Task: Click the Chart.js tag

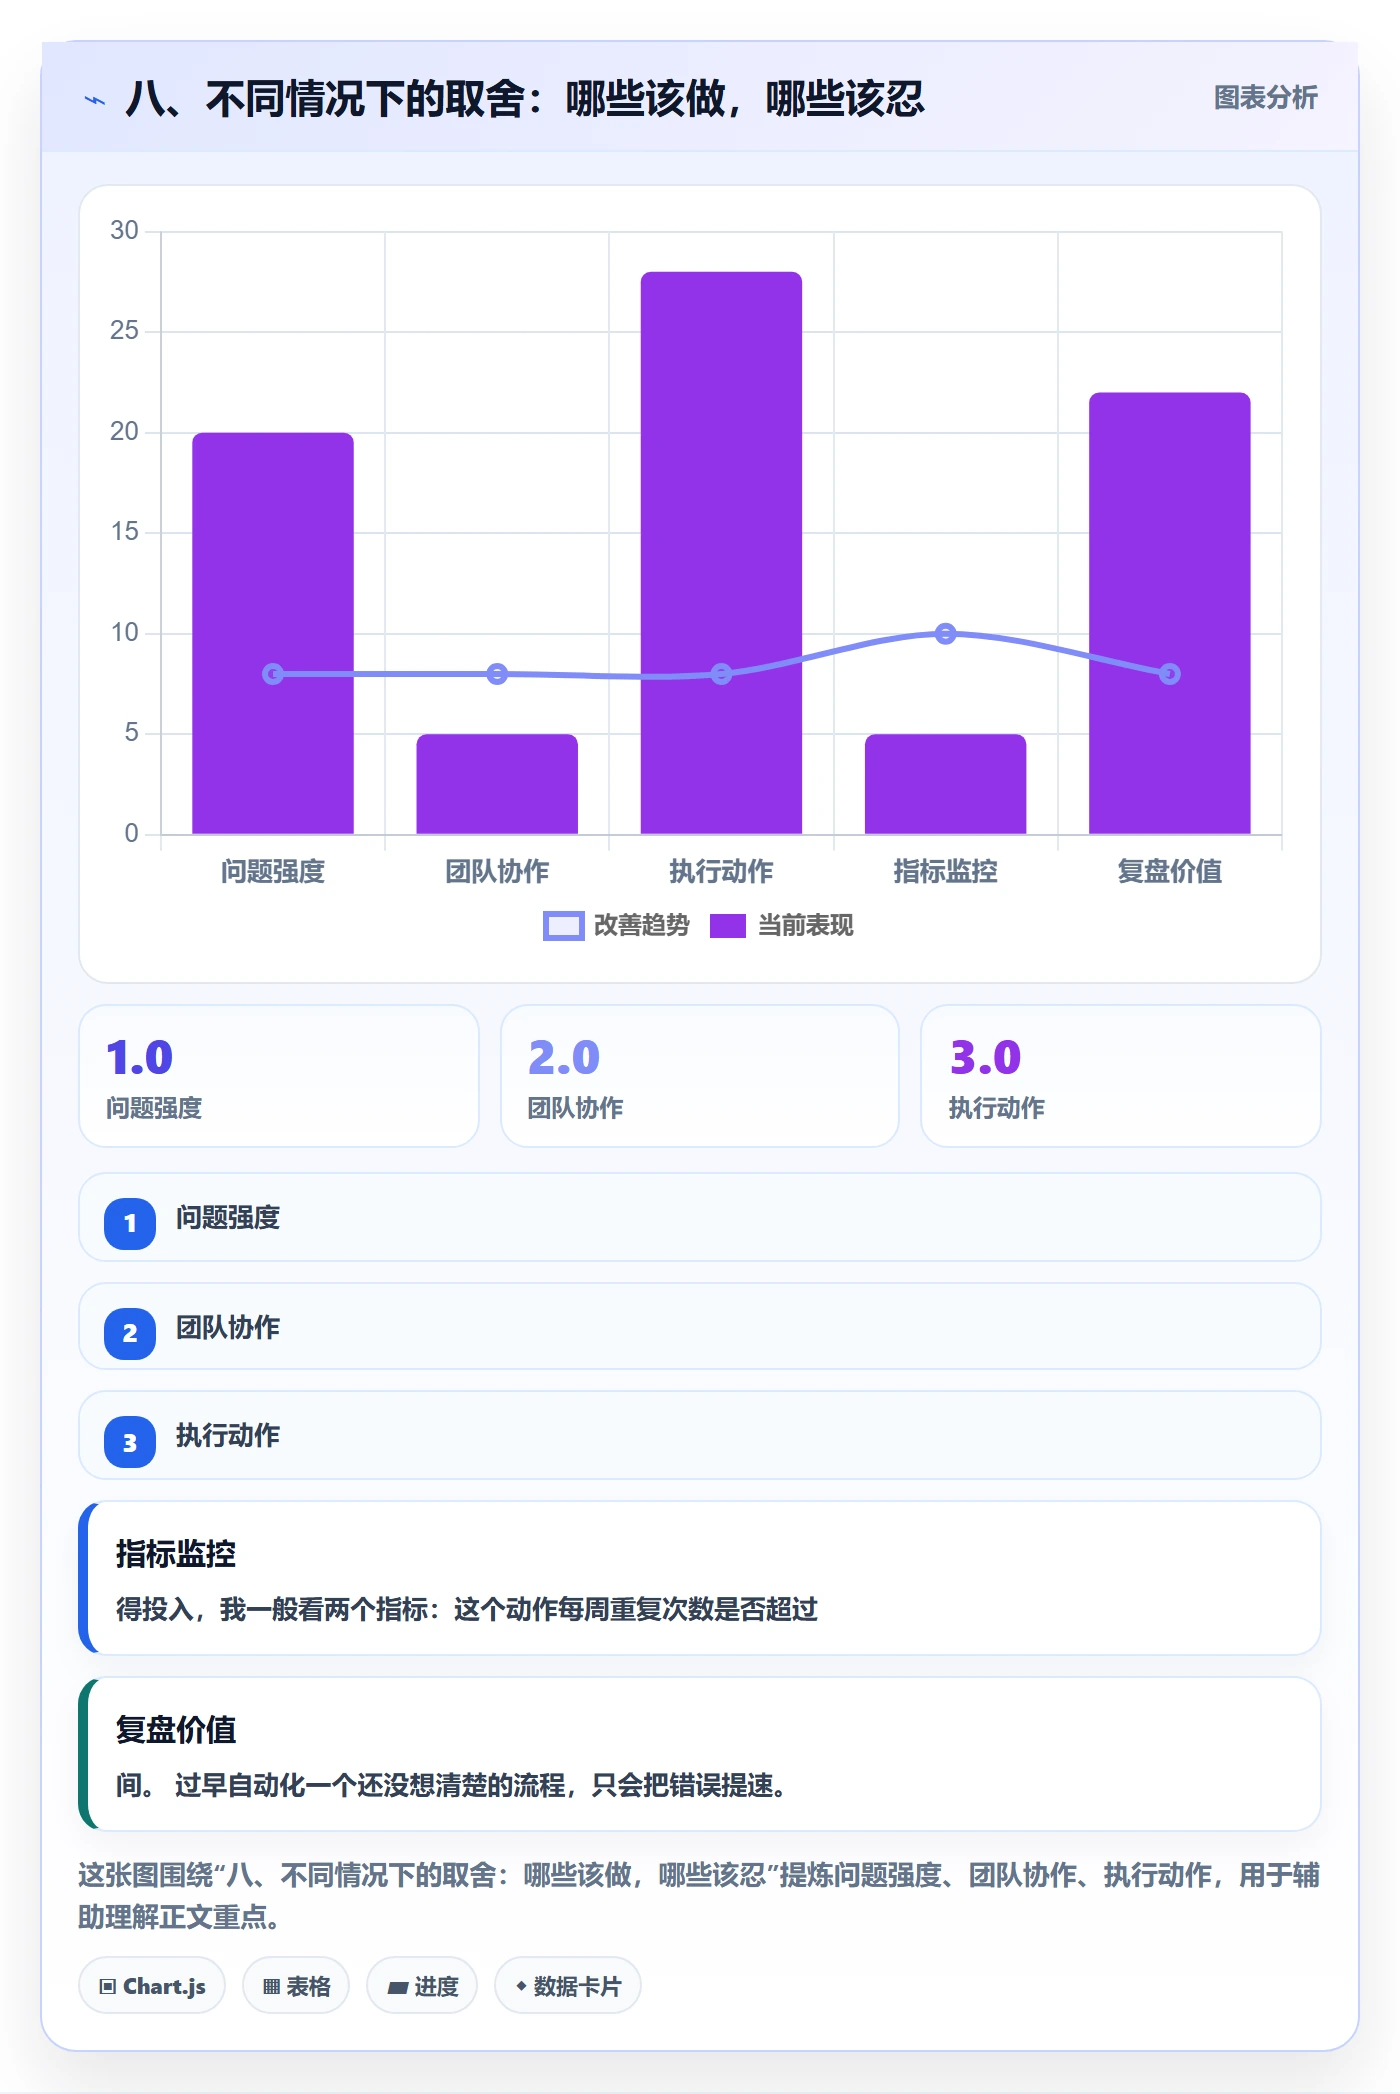Action: click(152, 1986)
